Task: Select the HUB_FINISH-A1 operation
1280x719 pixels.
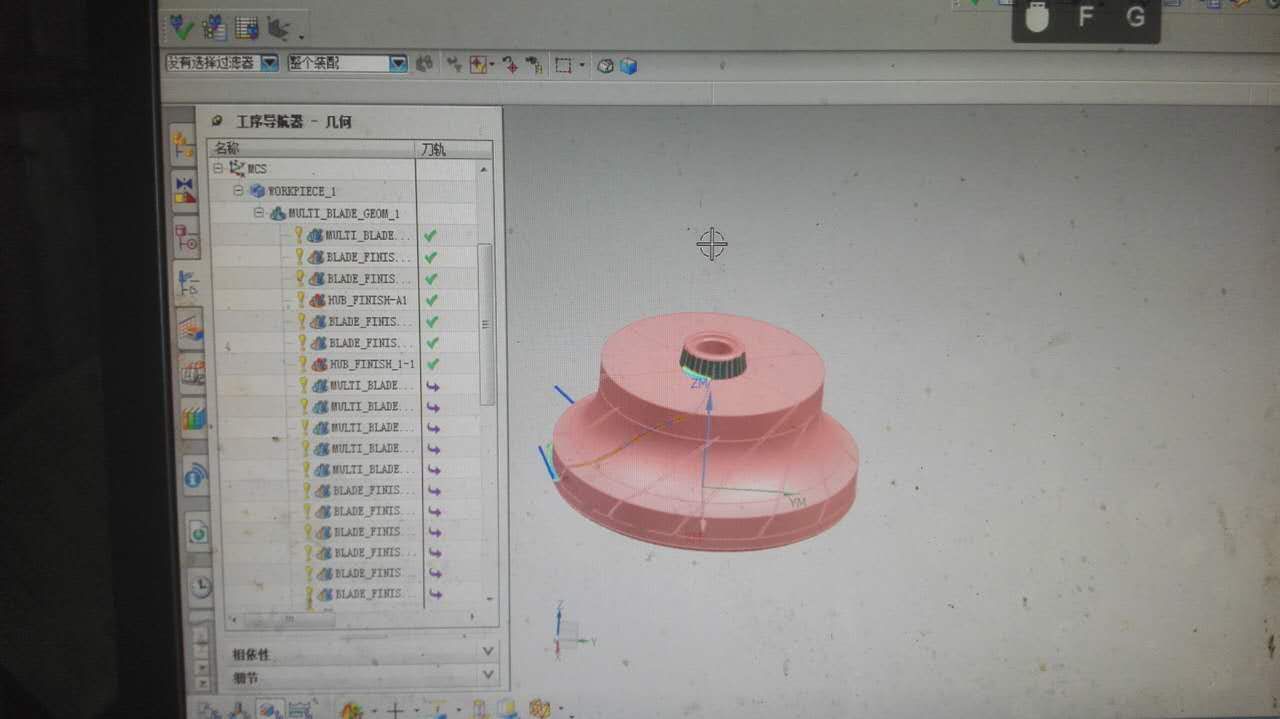Action: tap(366, 300)
